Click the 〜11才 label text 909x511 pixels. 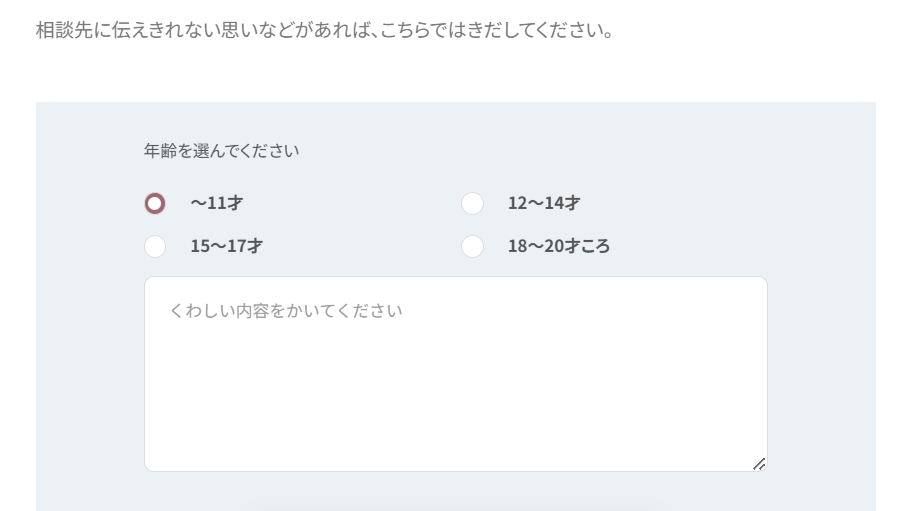217,204
